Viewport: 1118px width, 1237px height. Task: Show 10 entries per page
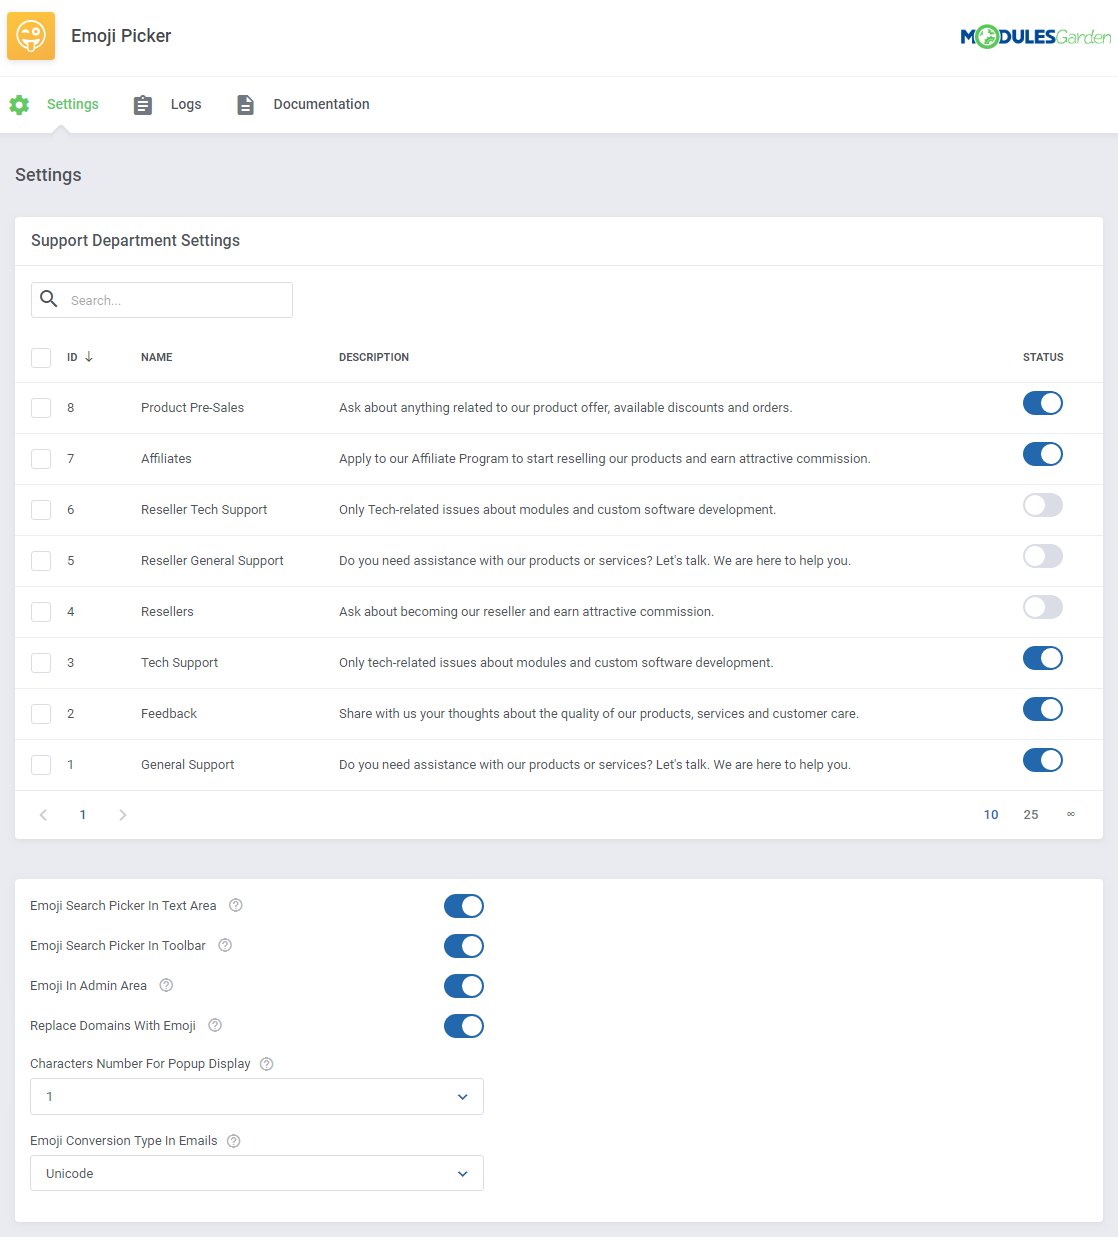tap(991, 814)
